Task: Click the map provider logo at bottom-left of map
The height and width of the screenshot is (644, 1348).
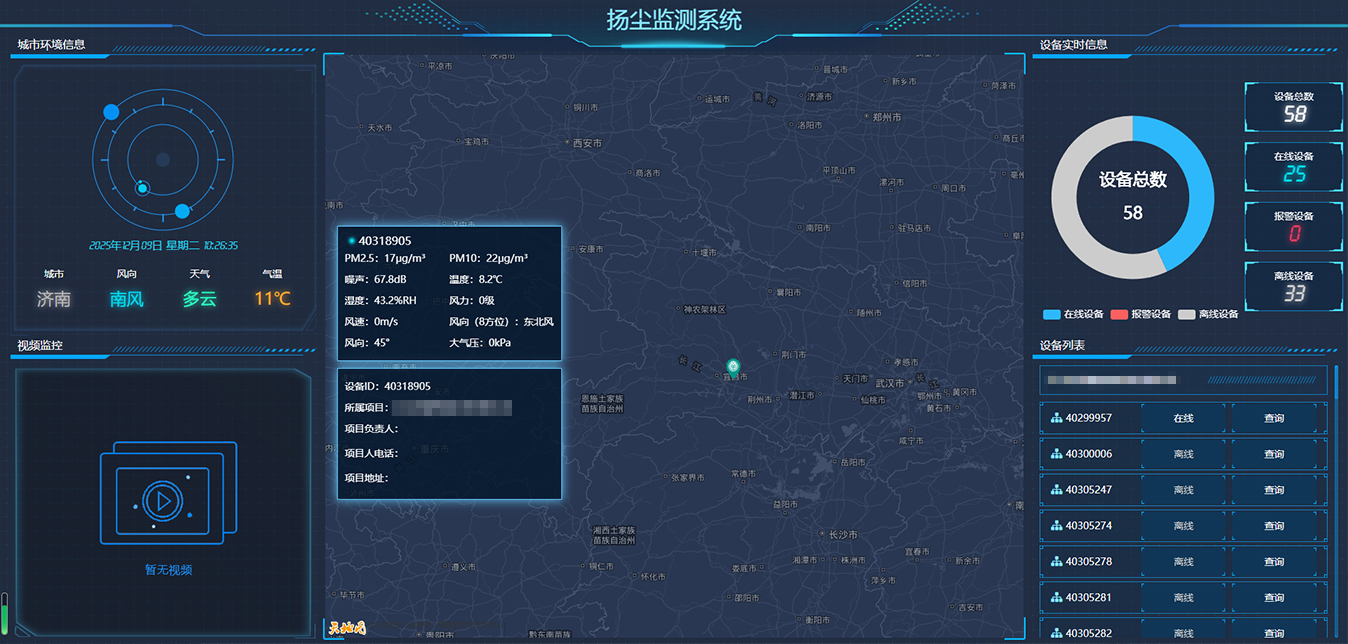Action: click(x=347, y=629)
